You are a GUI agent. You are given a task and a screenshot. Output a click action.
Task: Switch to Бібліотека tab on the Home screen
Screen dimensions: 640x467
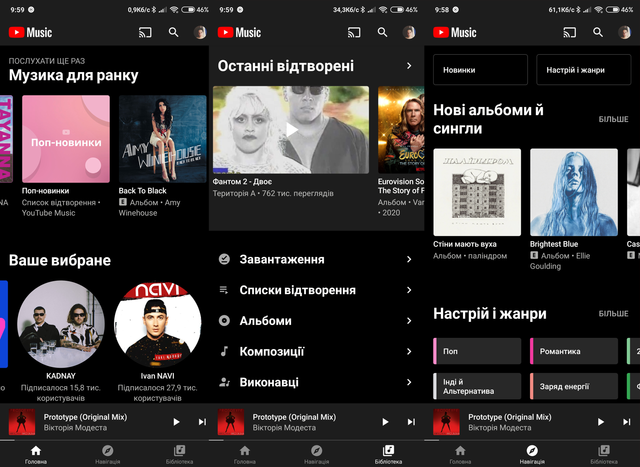pos(180,455)
